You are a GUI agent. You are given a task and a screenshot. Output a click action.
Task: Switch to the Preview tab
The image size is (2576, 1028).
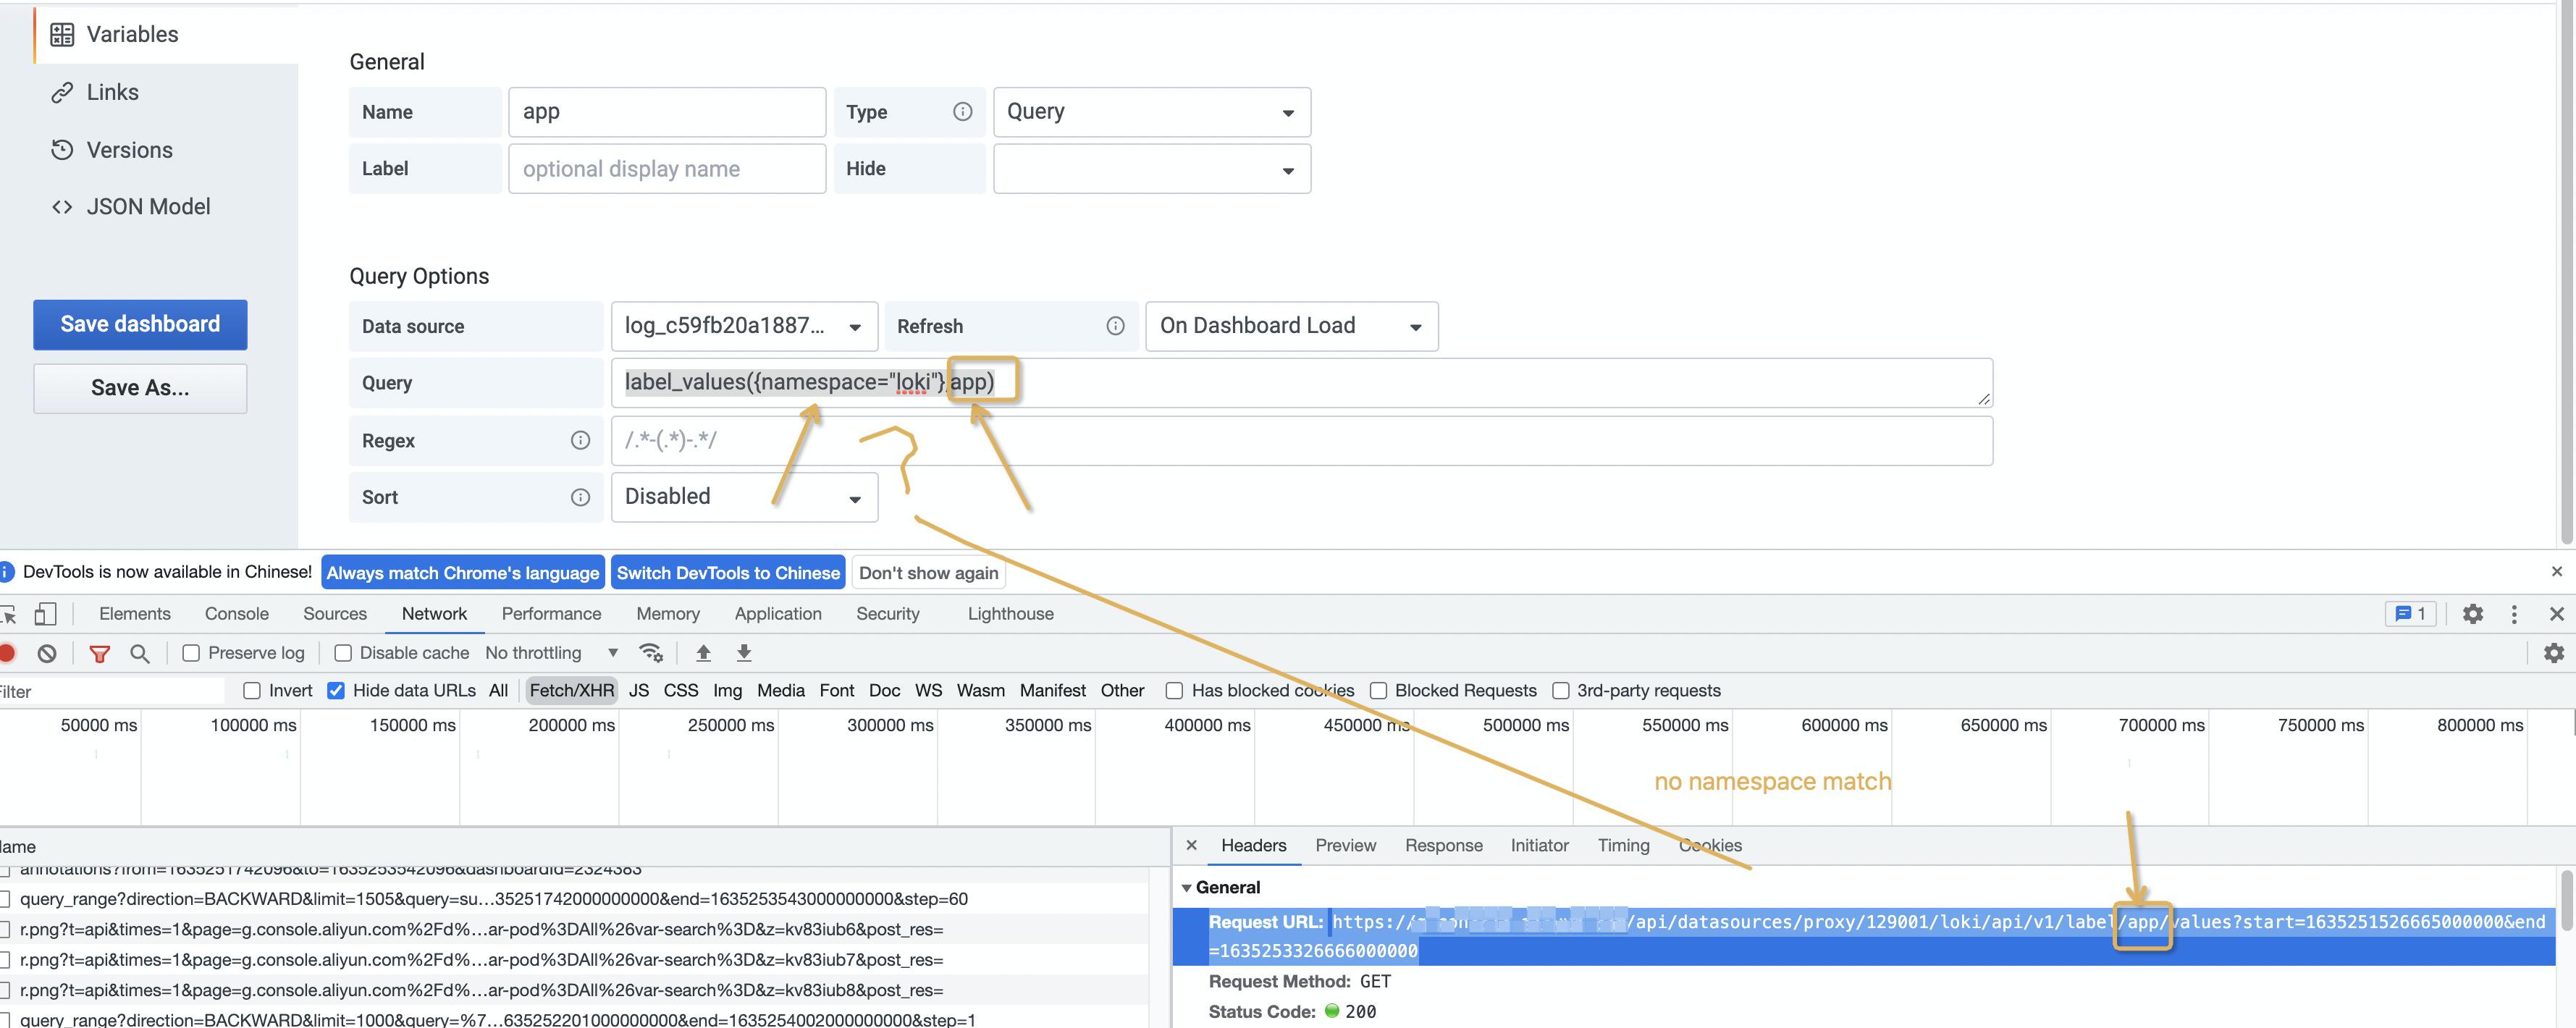point(1345,845)
